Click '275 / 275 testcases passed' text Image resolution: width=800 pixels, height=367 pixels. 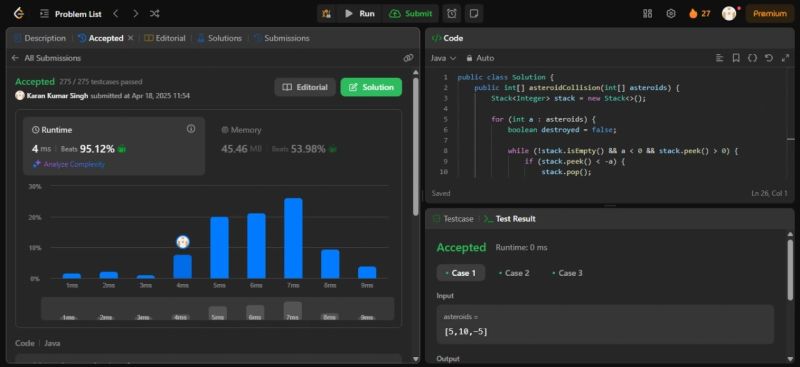pyautogui.click(x=101, y=82)
